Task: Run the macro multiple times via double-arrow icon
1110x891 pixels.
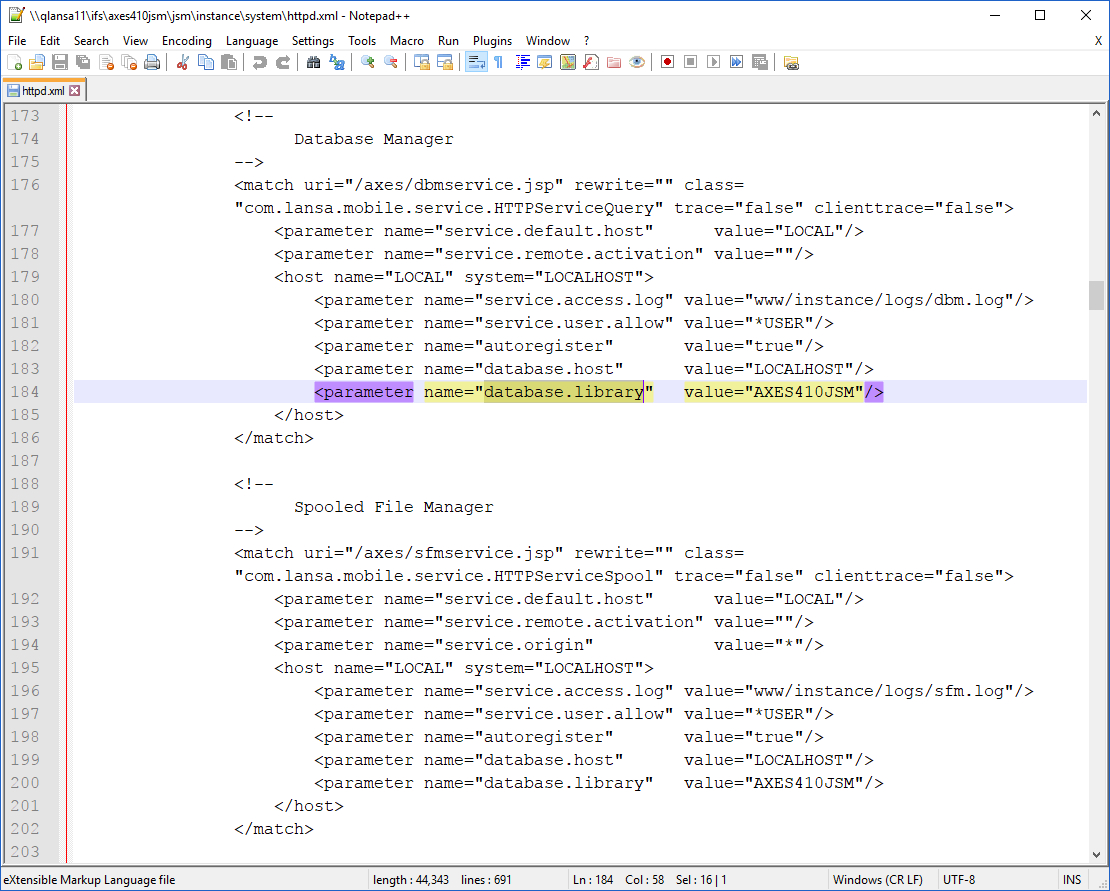Action: click(737, 62)
